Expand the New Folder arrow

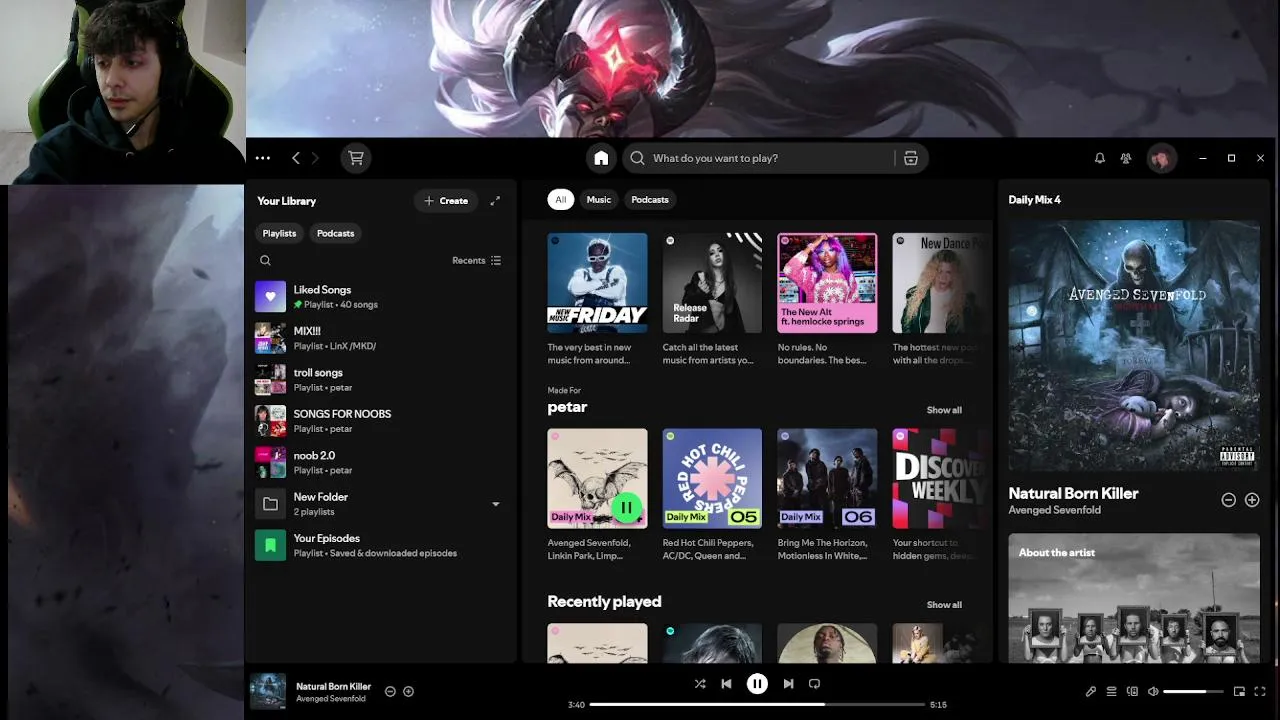click(x=495, y=505)
